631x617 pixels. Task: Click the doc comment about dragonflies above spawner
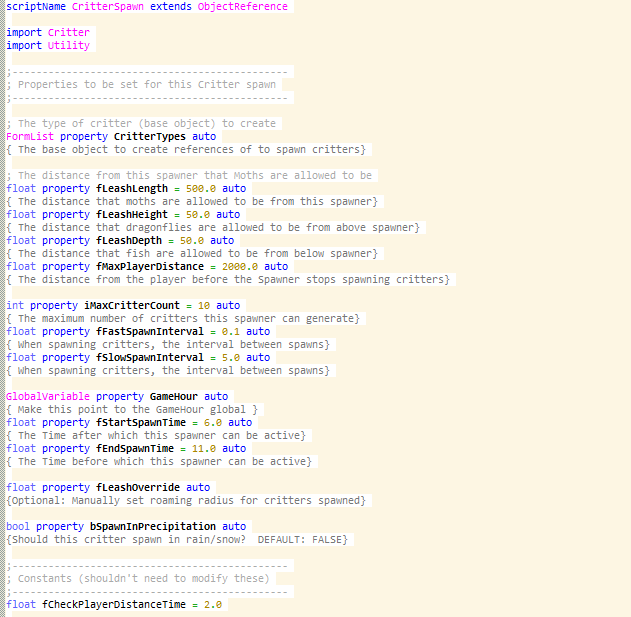click(x=213, y=227)
